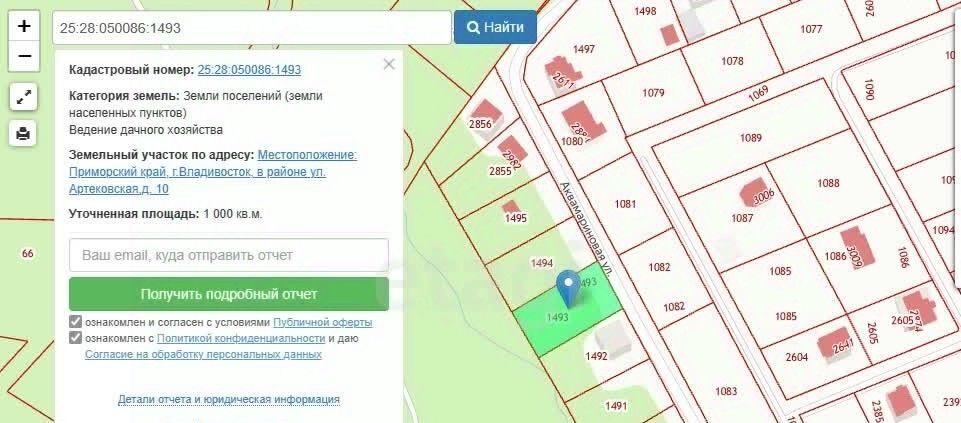
Task: Select parcel 1498 on the map
Action: [x=645, y=11]
